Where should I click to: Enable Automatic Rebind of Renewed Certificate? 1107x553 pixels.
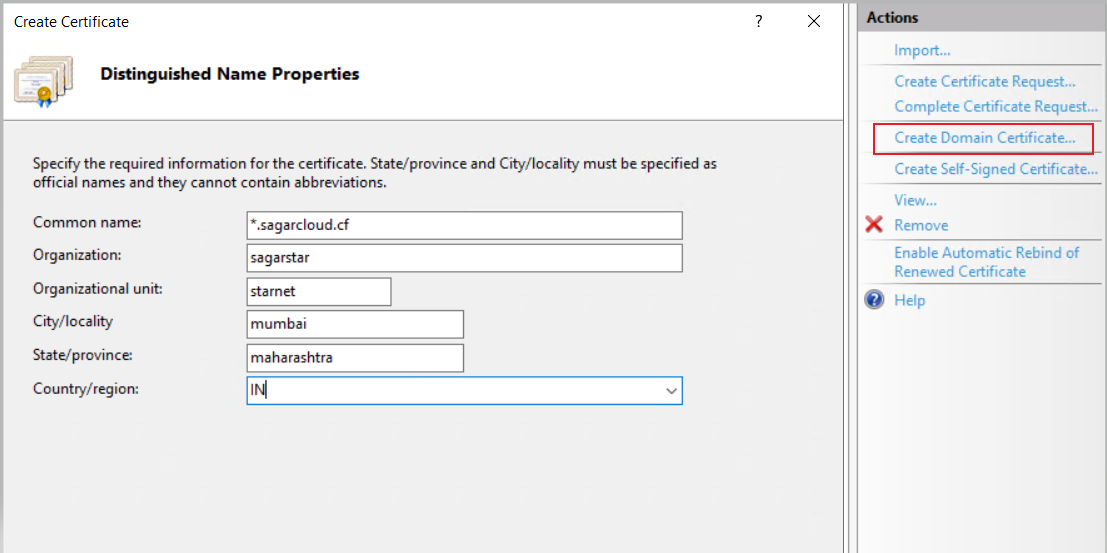tap(986, 262)
